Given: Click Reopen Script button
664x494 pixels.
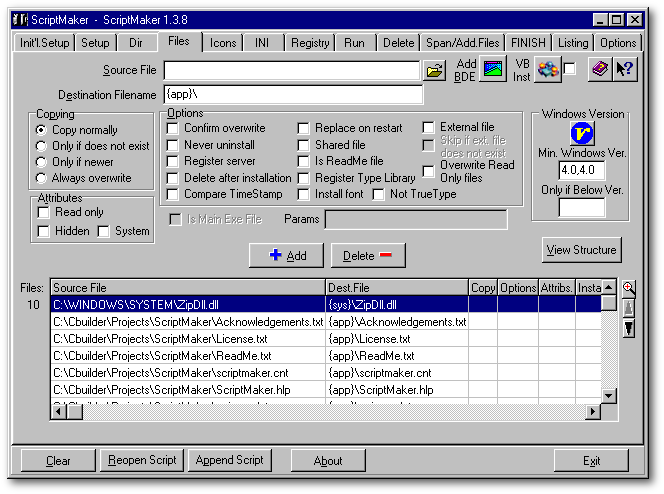Looking at the screenshot, I should [142, 460].
